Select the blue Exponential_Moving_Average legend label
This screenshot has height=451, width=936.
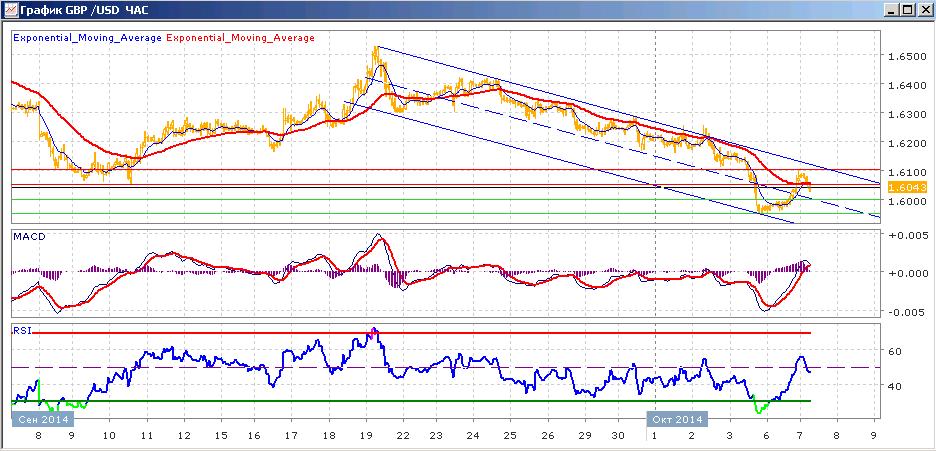(87, 38)
